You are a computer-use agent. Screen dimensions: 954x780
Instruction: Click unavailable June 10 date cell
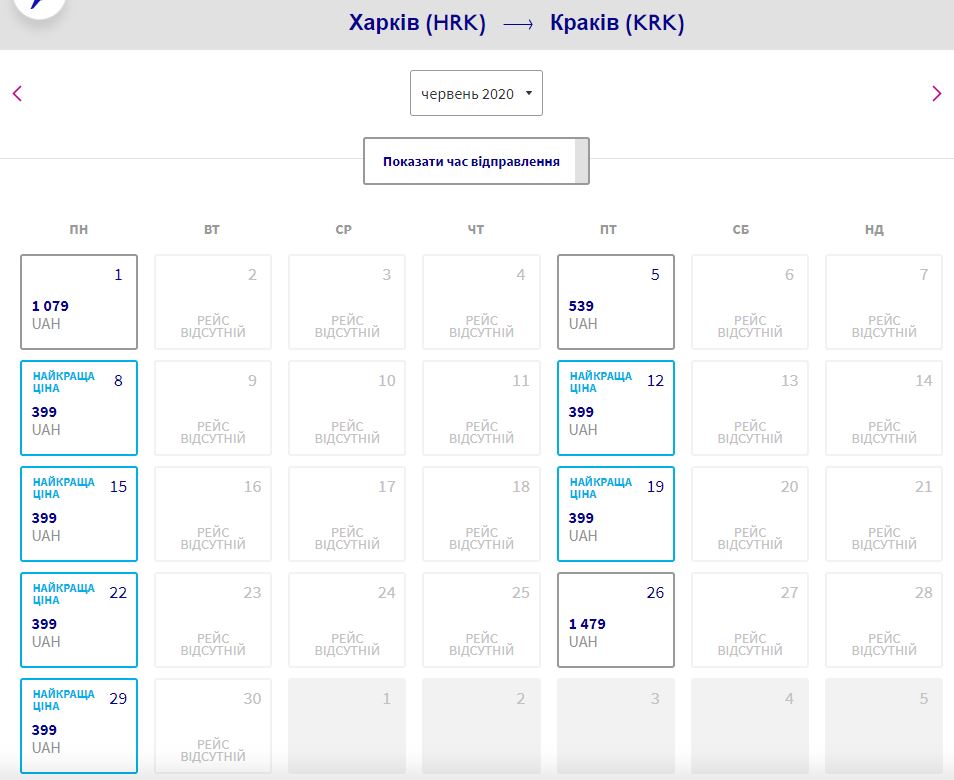(347, 408)
